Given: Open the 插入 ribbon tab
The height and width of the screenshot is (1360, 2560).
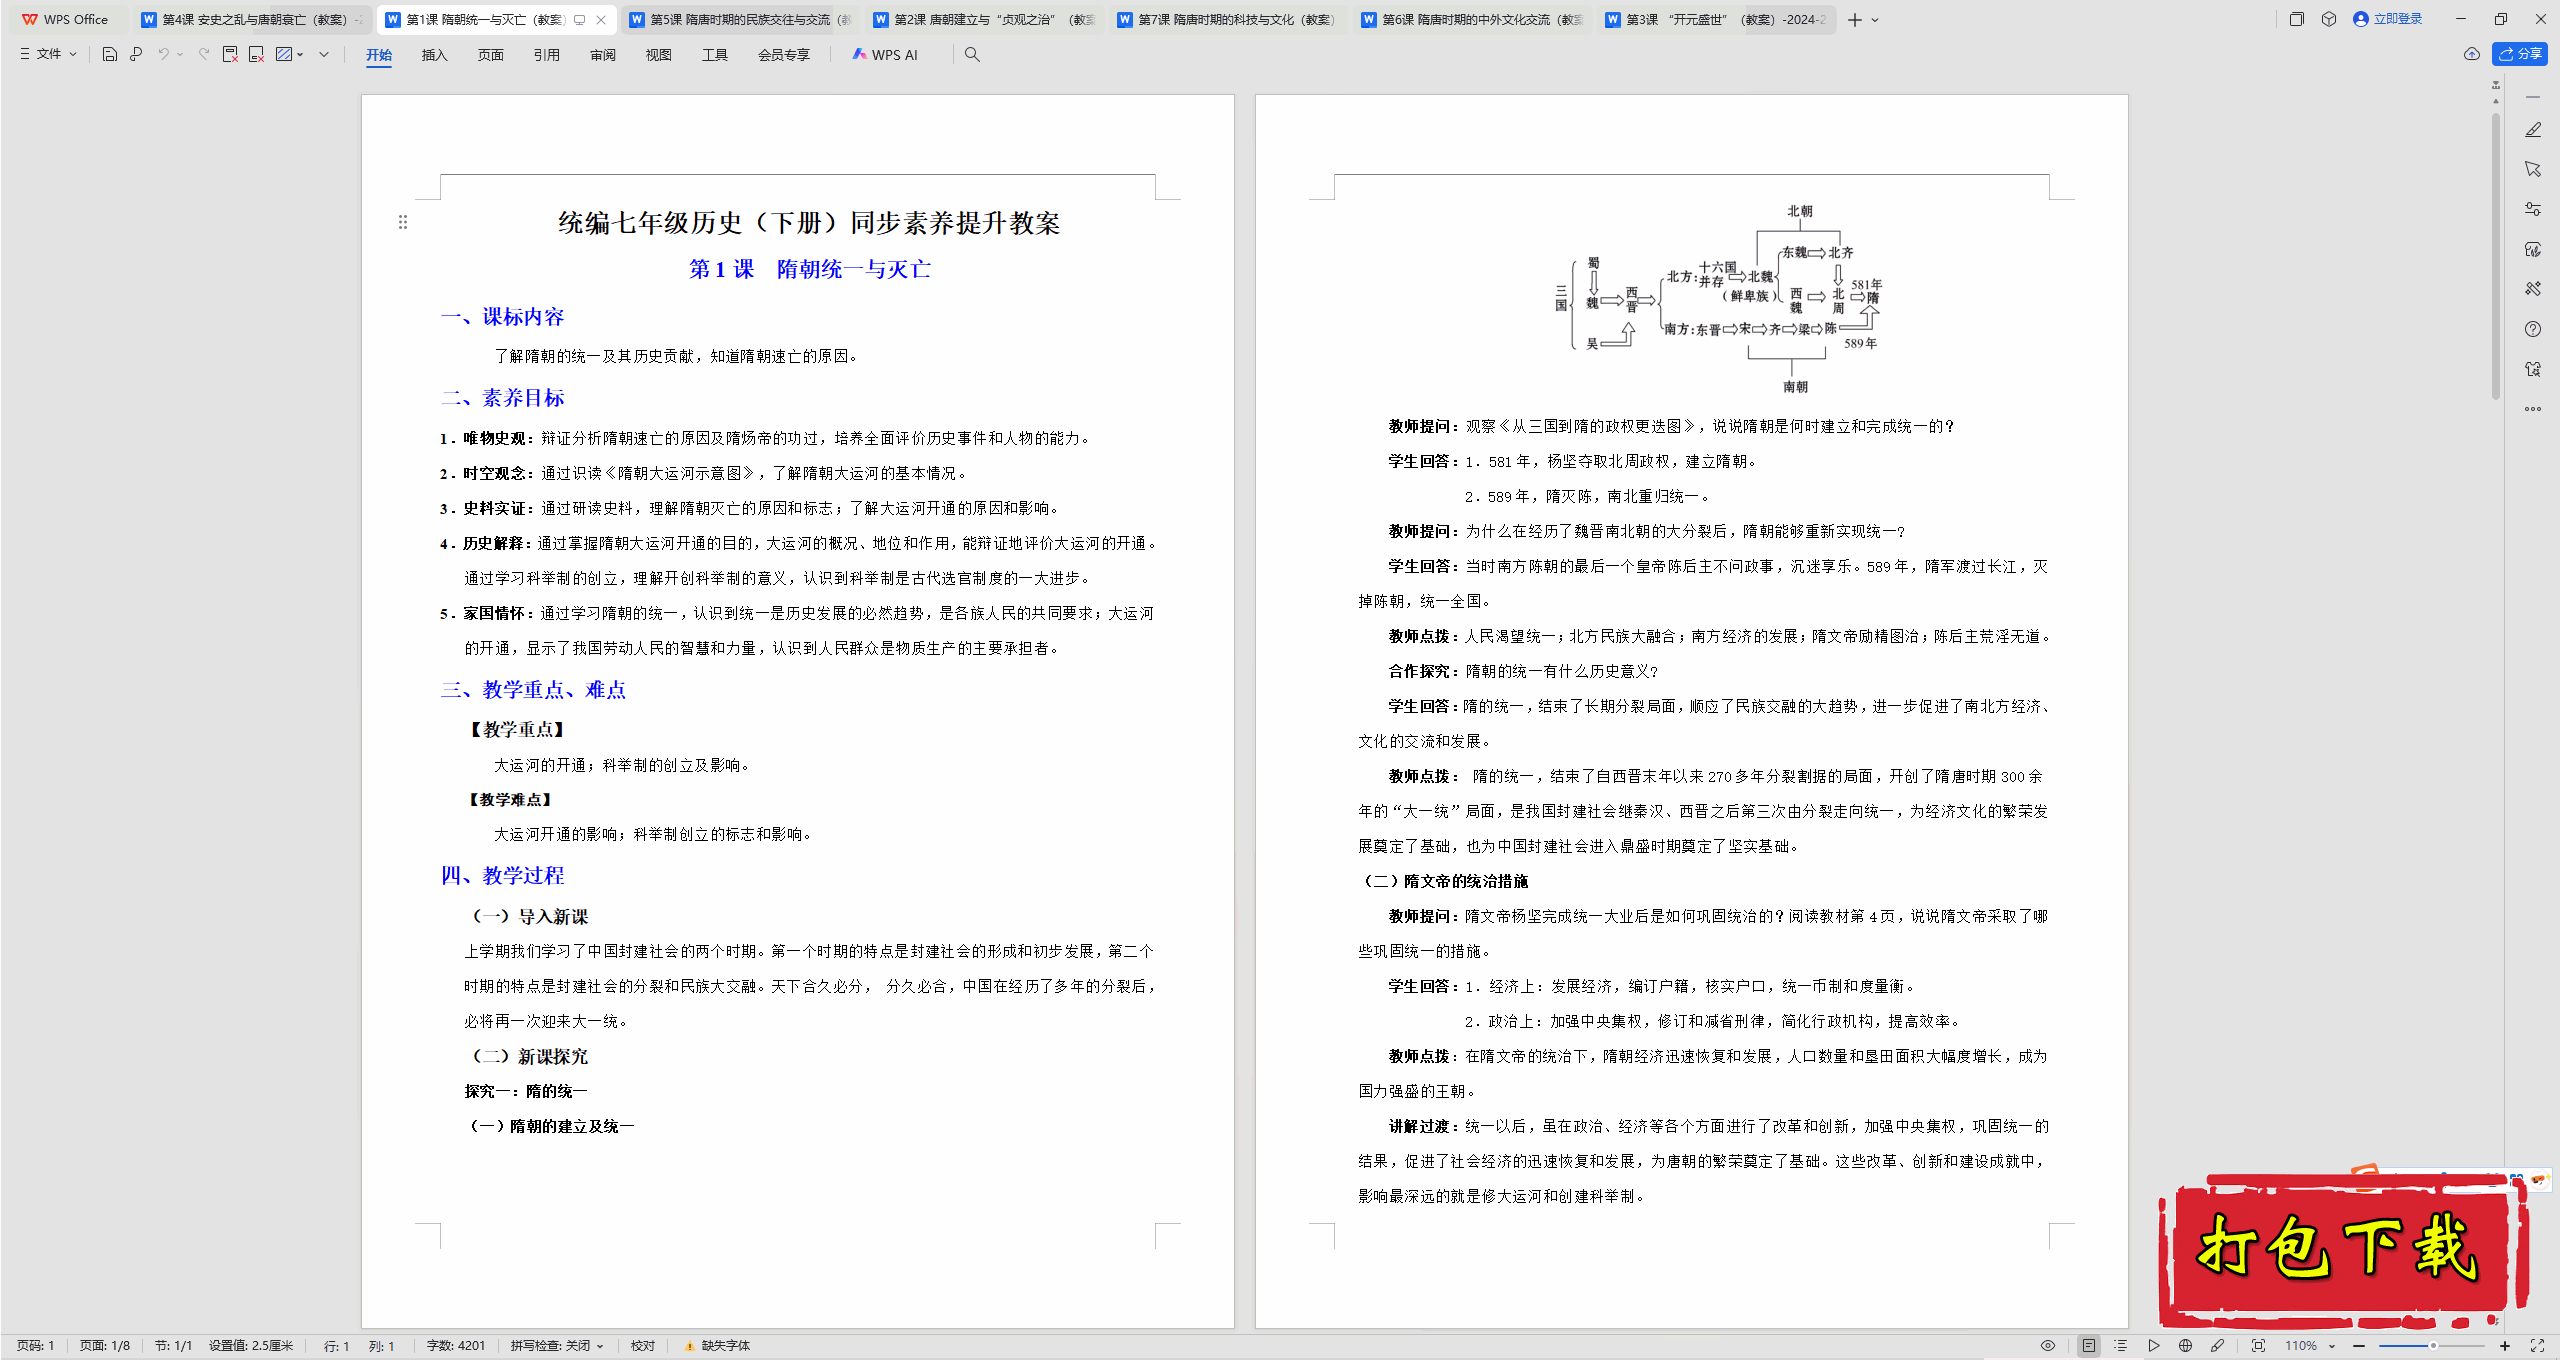Looking at the screenshot, I should tap(435, 55).
